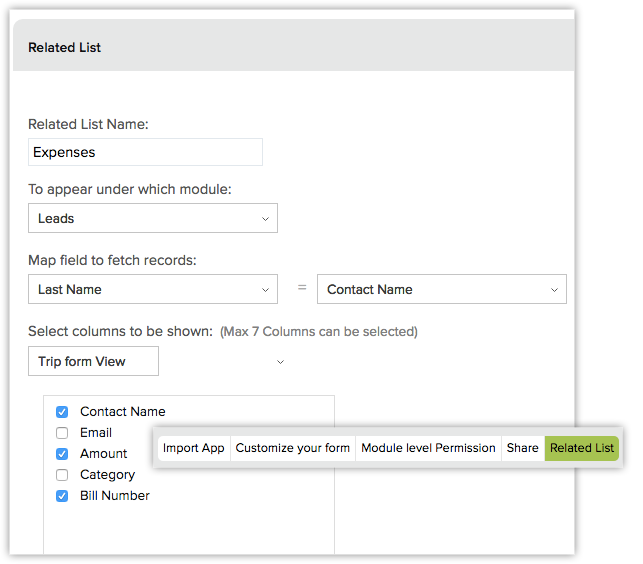Switch to Module level Permission tab

[x=428, y=448]
